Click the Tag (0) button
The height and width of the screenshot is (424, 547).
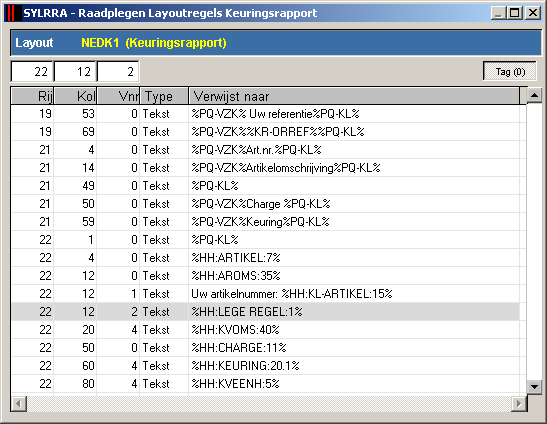(x=510, y=72)
